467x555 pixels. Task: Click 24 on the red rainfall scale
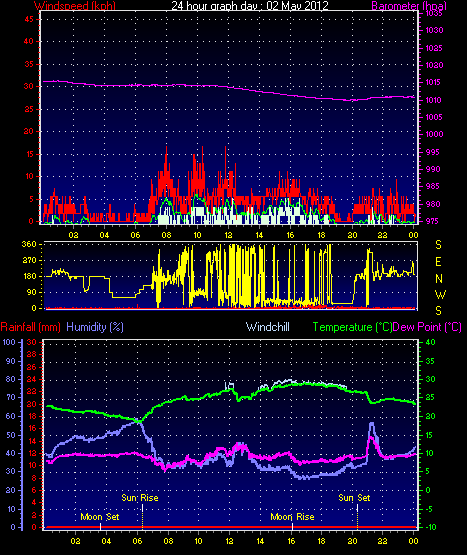coord(32,379)
